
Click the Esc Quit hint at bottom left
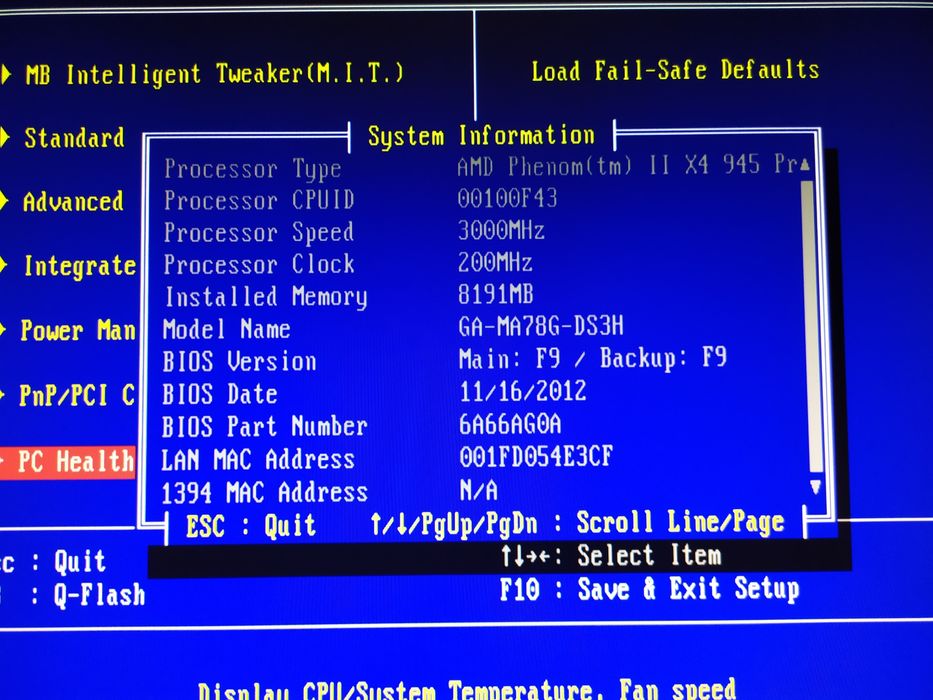[54, 561]
